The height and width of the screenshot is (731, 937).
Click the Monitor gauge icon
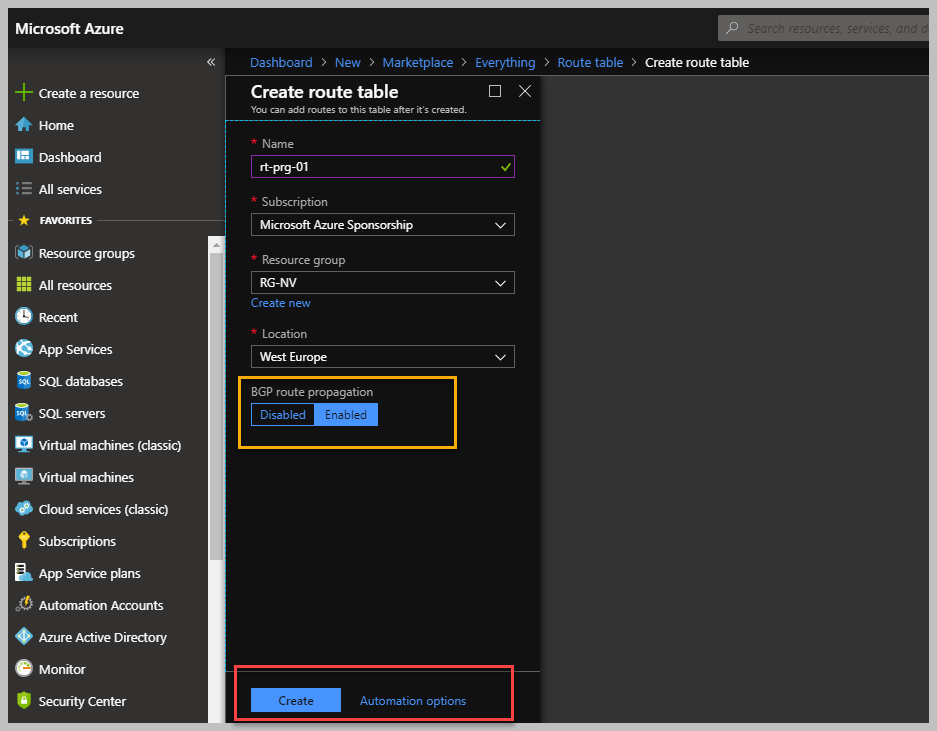tap(24, 668)
